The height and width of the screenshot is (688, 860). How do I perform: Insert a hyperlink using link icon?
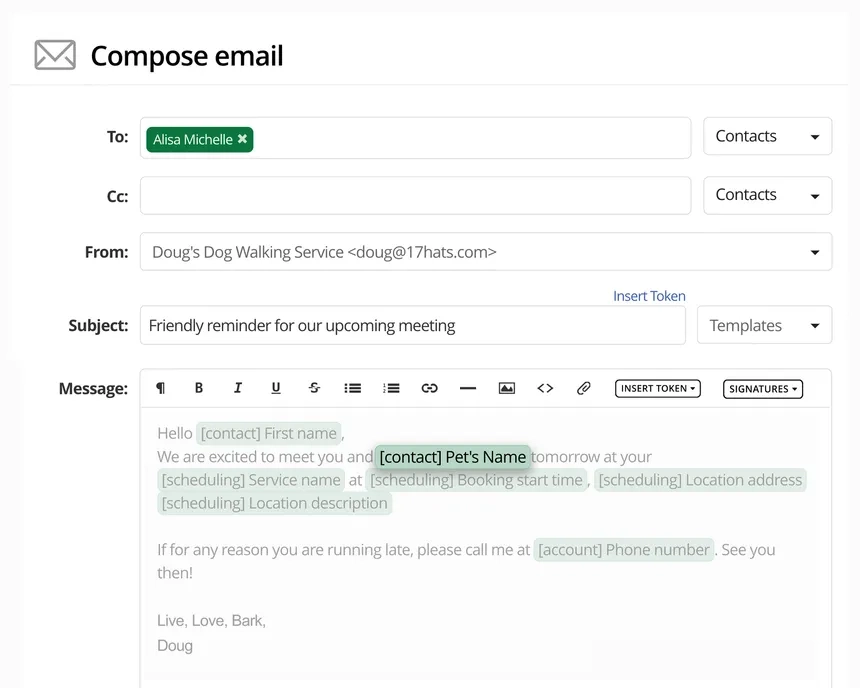tap(429, 388)
